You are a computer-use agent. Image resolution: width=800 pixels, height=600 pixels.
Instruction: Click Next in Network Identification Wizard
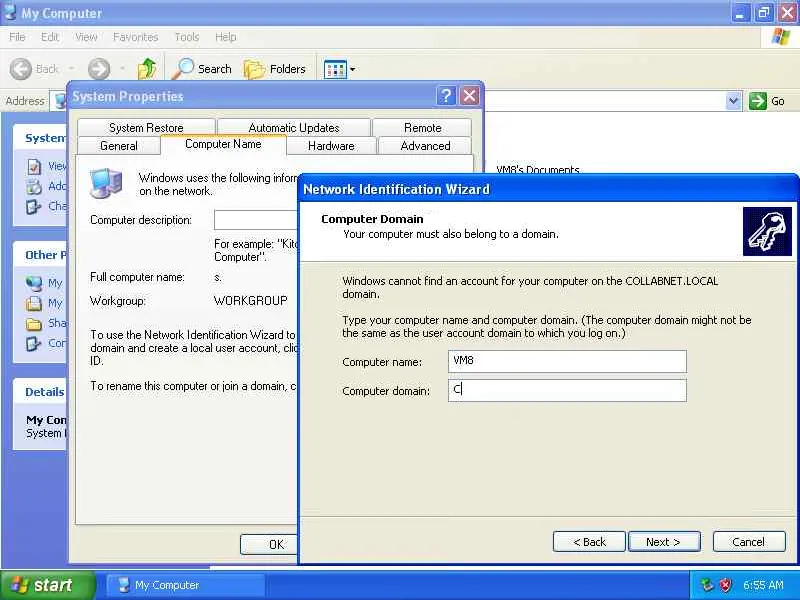664,542
